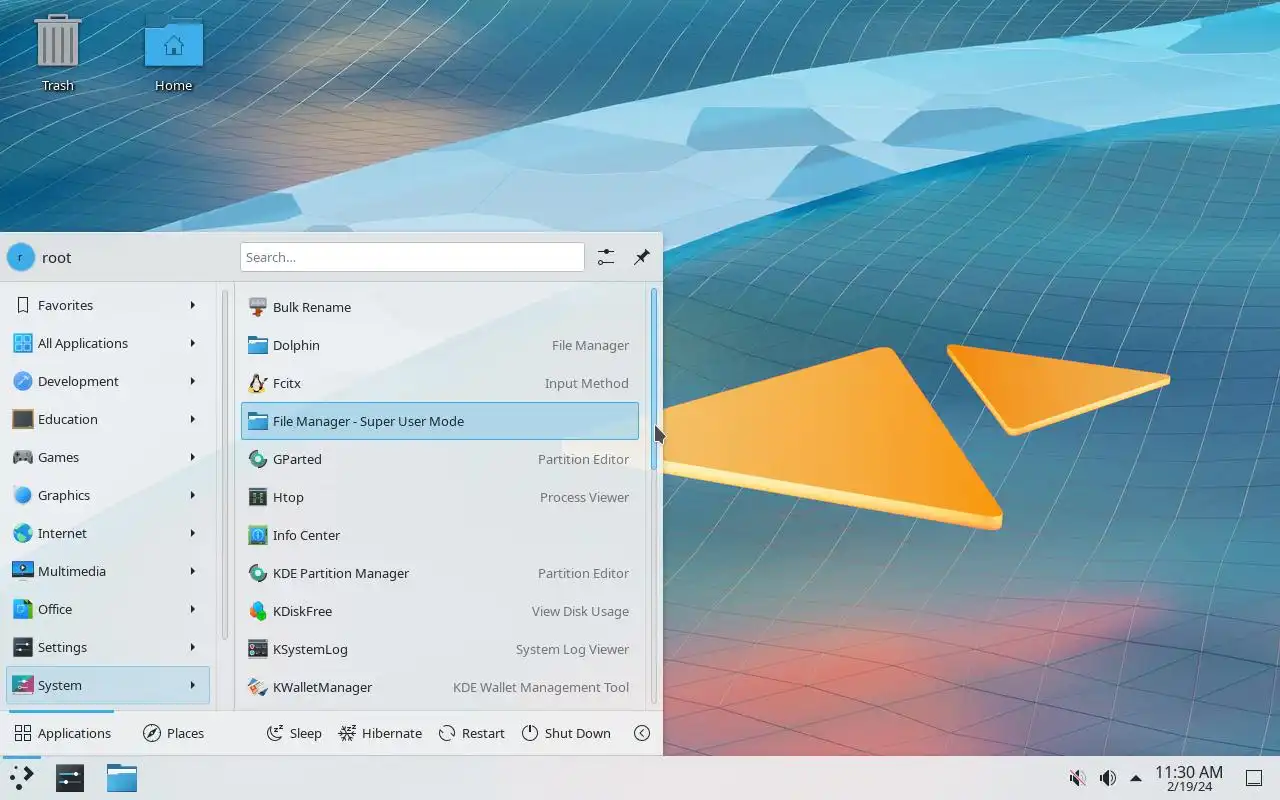Open the Office category icon
The width and height of the screenshot is (1280, 800).
[x=22, y=609]
